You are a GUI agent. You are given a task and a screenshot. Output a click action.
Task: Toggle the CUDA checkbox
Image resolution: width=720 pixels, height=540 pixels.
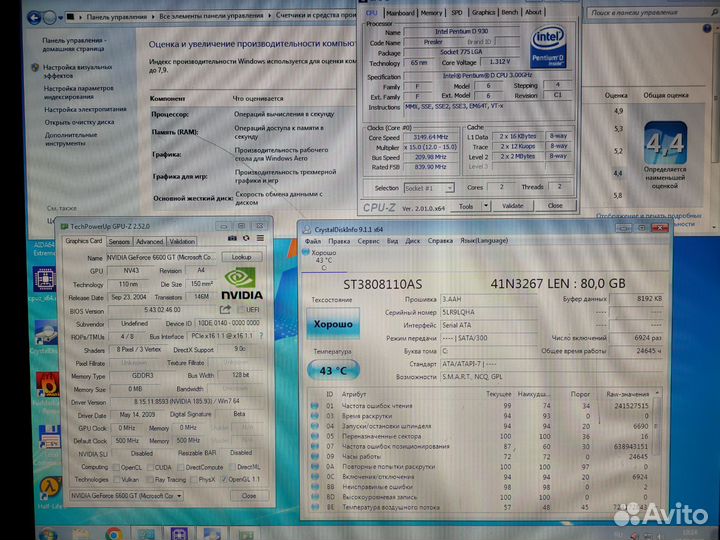point(150,467)
